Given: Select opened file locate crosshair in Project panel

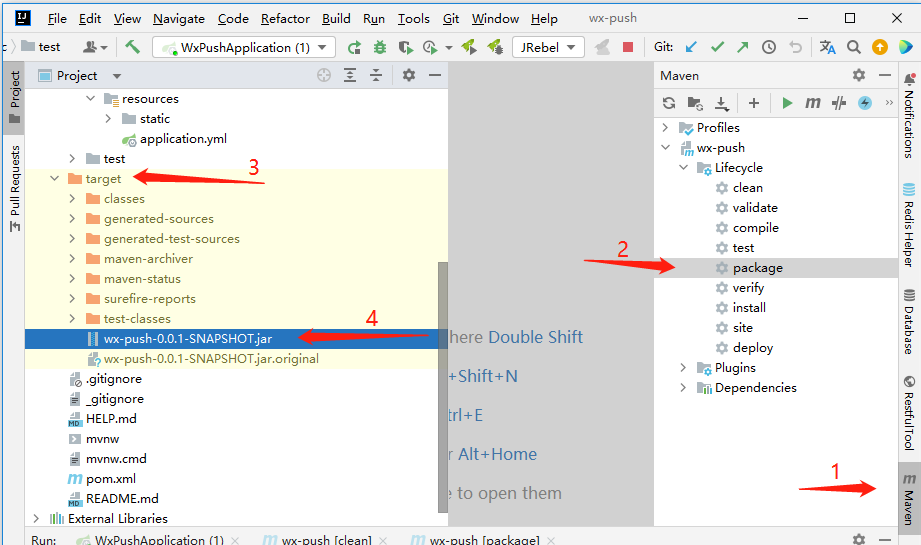Looking at the screenshot, I should coord(324,75).
